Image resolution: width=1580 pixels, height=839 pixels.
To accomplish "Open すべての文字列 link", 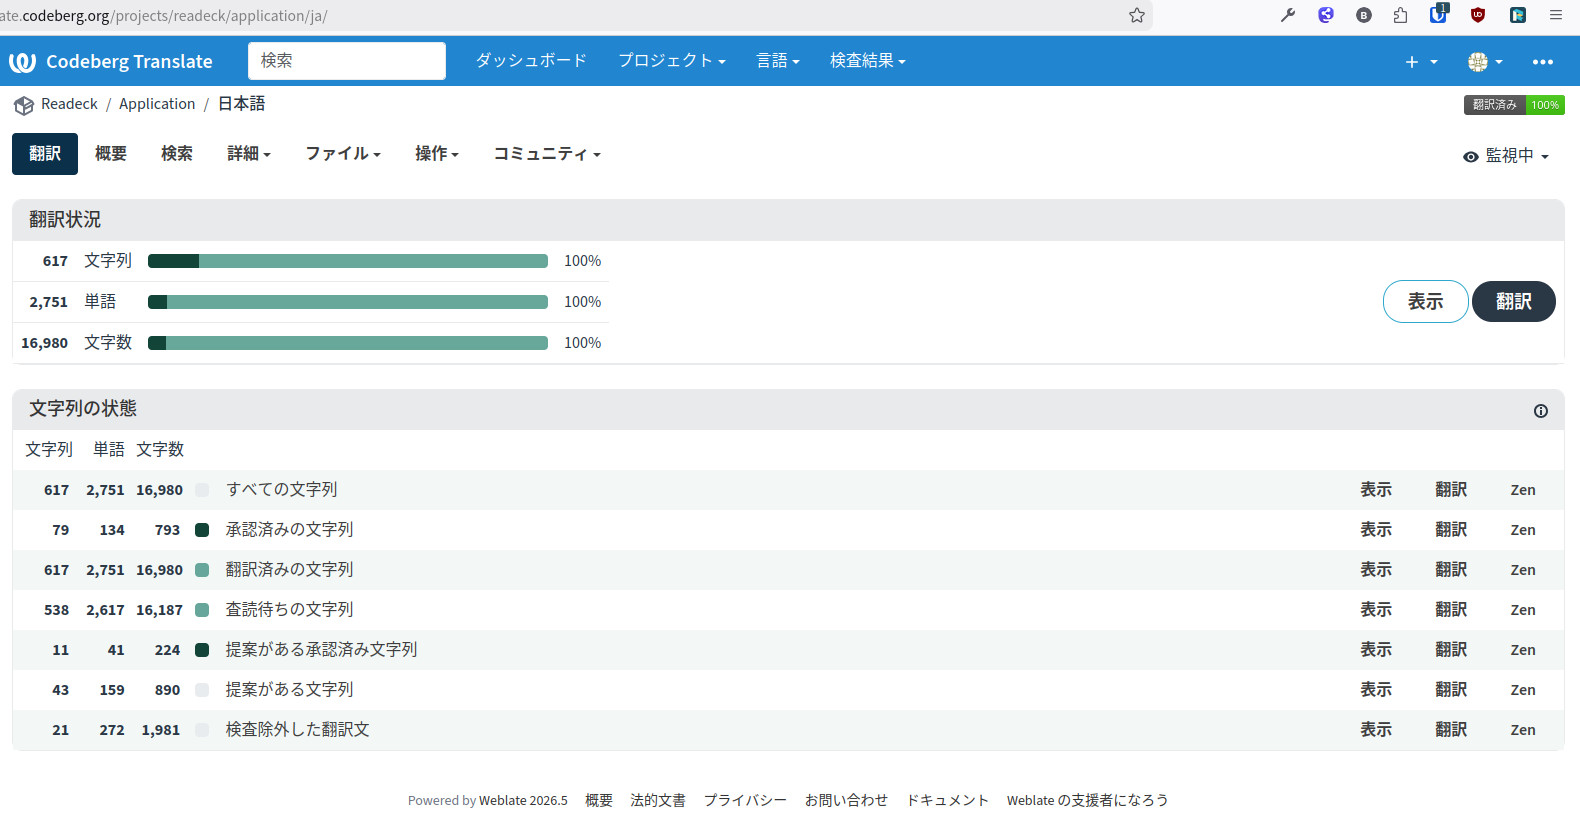I will (x=281, y=490).
